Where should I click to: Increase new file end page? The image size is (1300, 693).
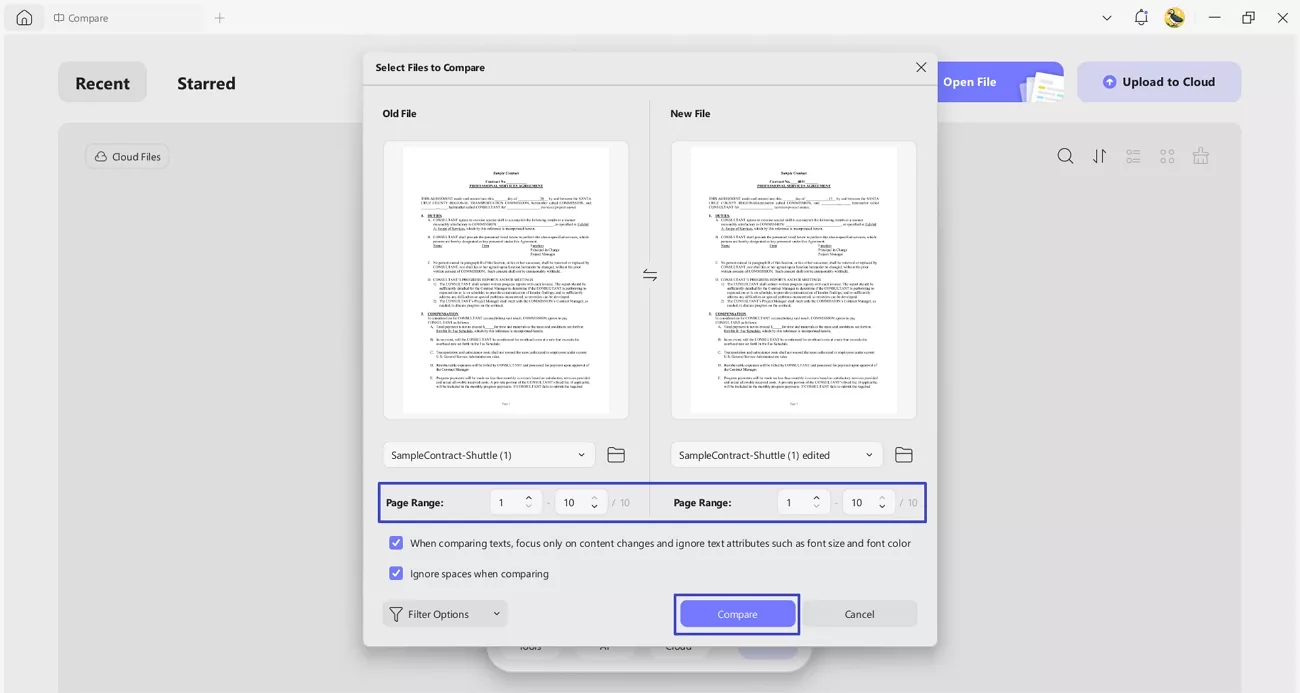coord(882,497)
